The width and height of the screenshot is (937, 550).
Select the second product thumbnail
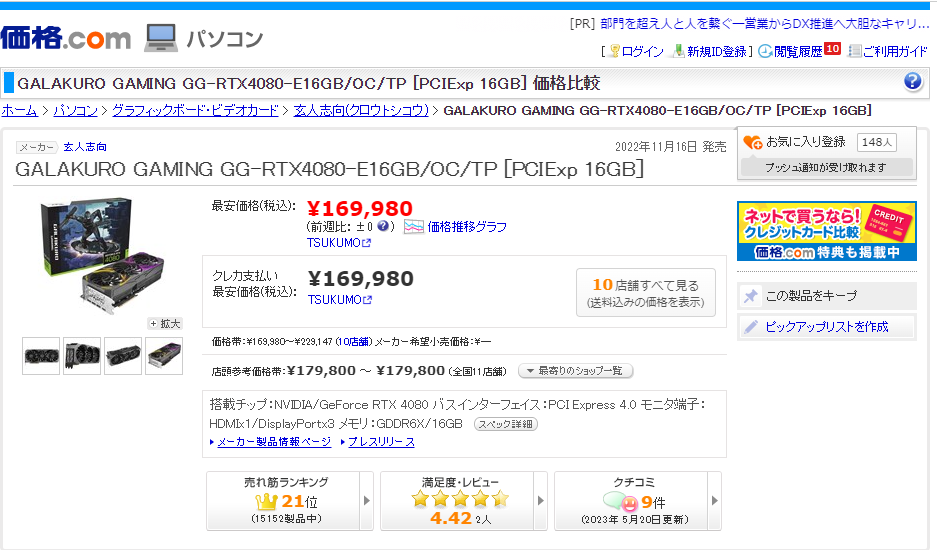(x=82, y=356)
